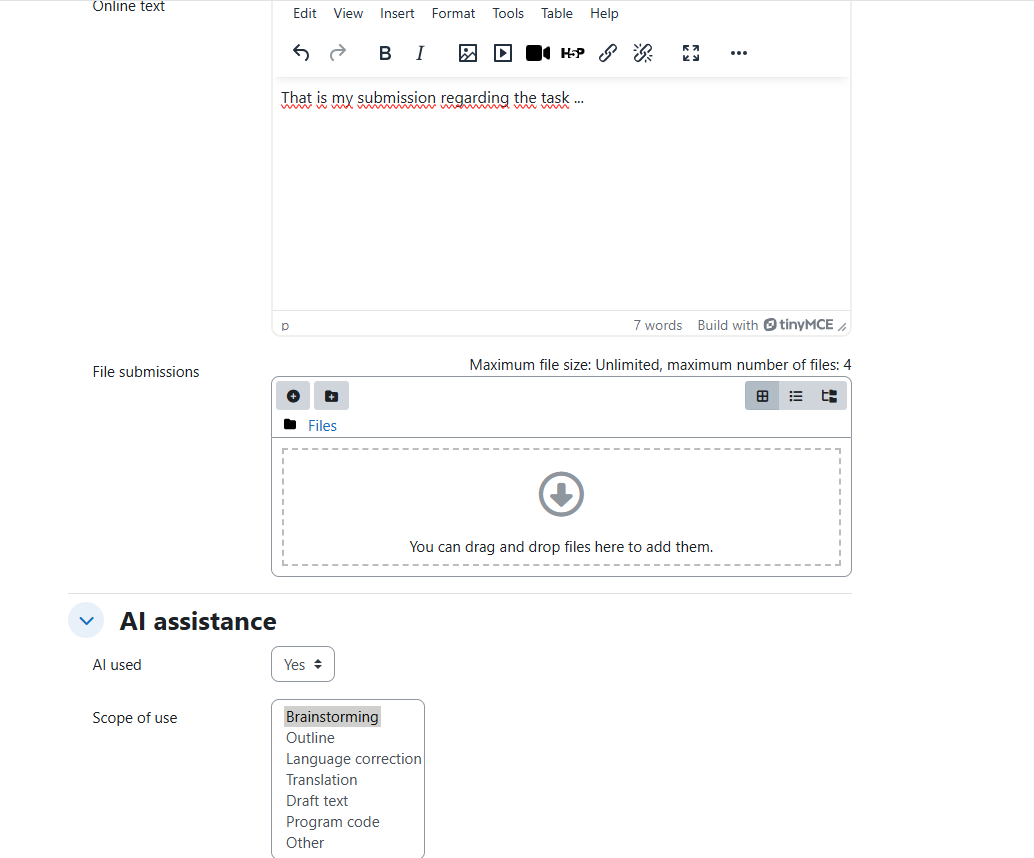Viewport: 1034px width, 858px height.
Task: Click the p element path in status bar
Action: click(x=285, y=325)
